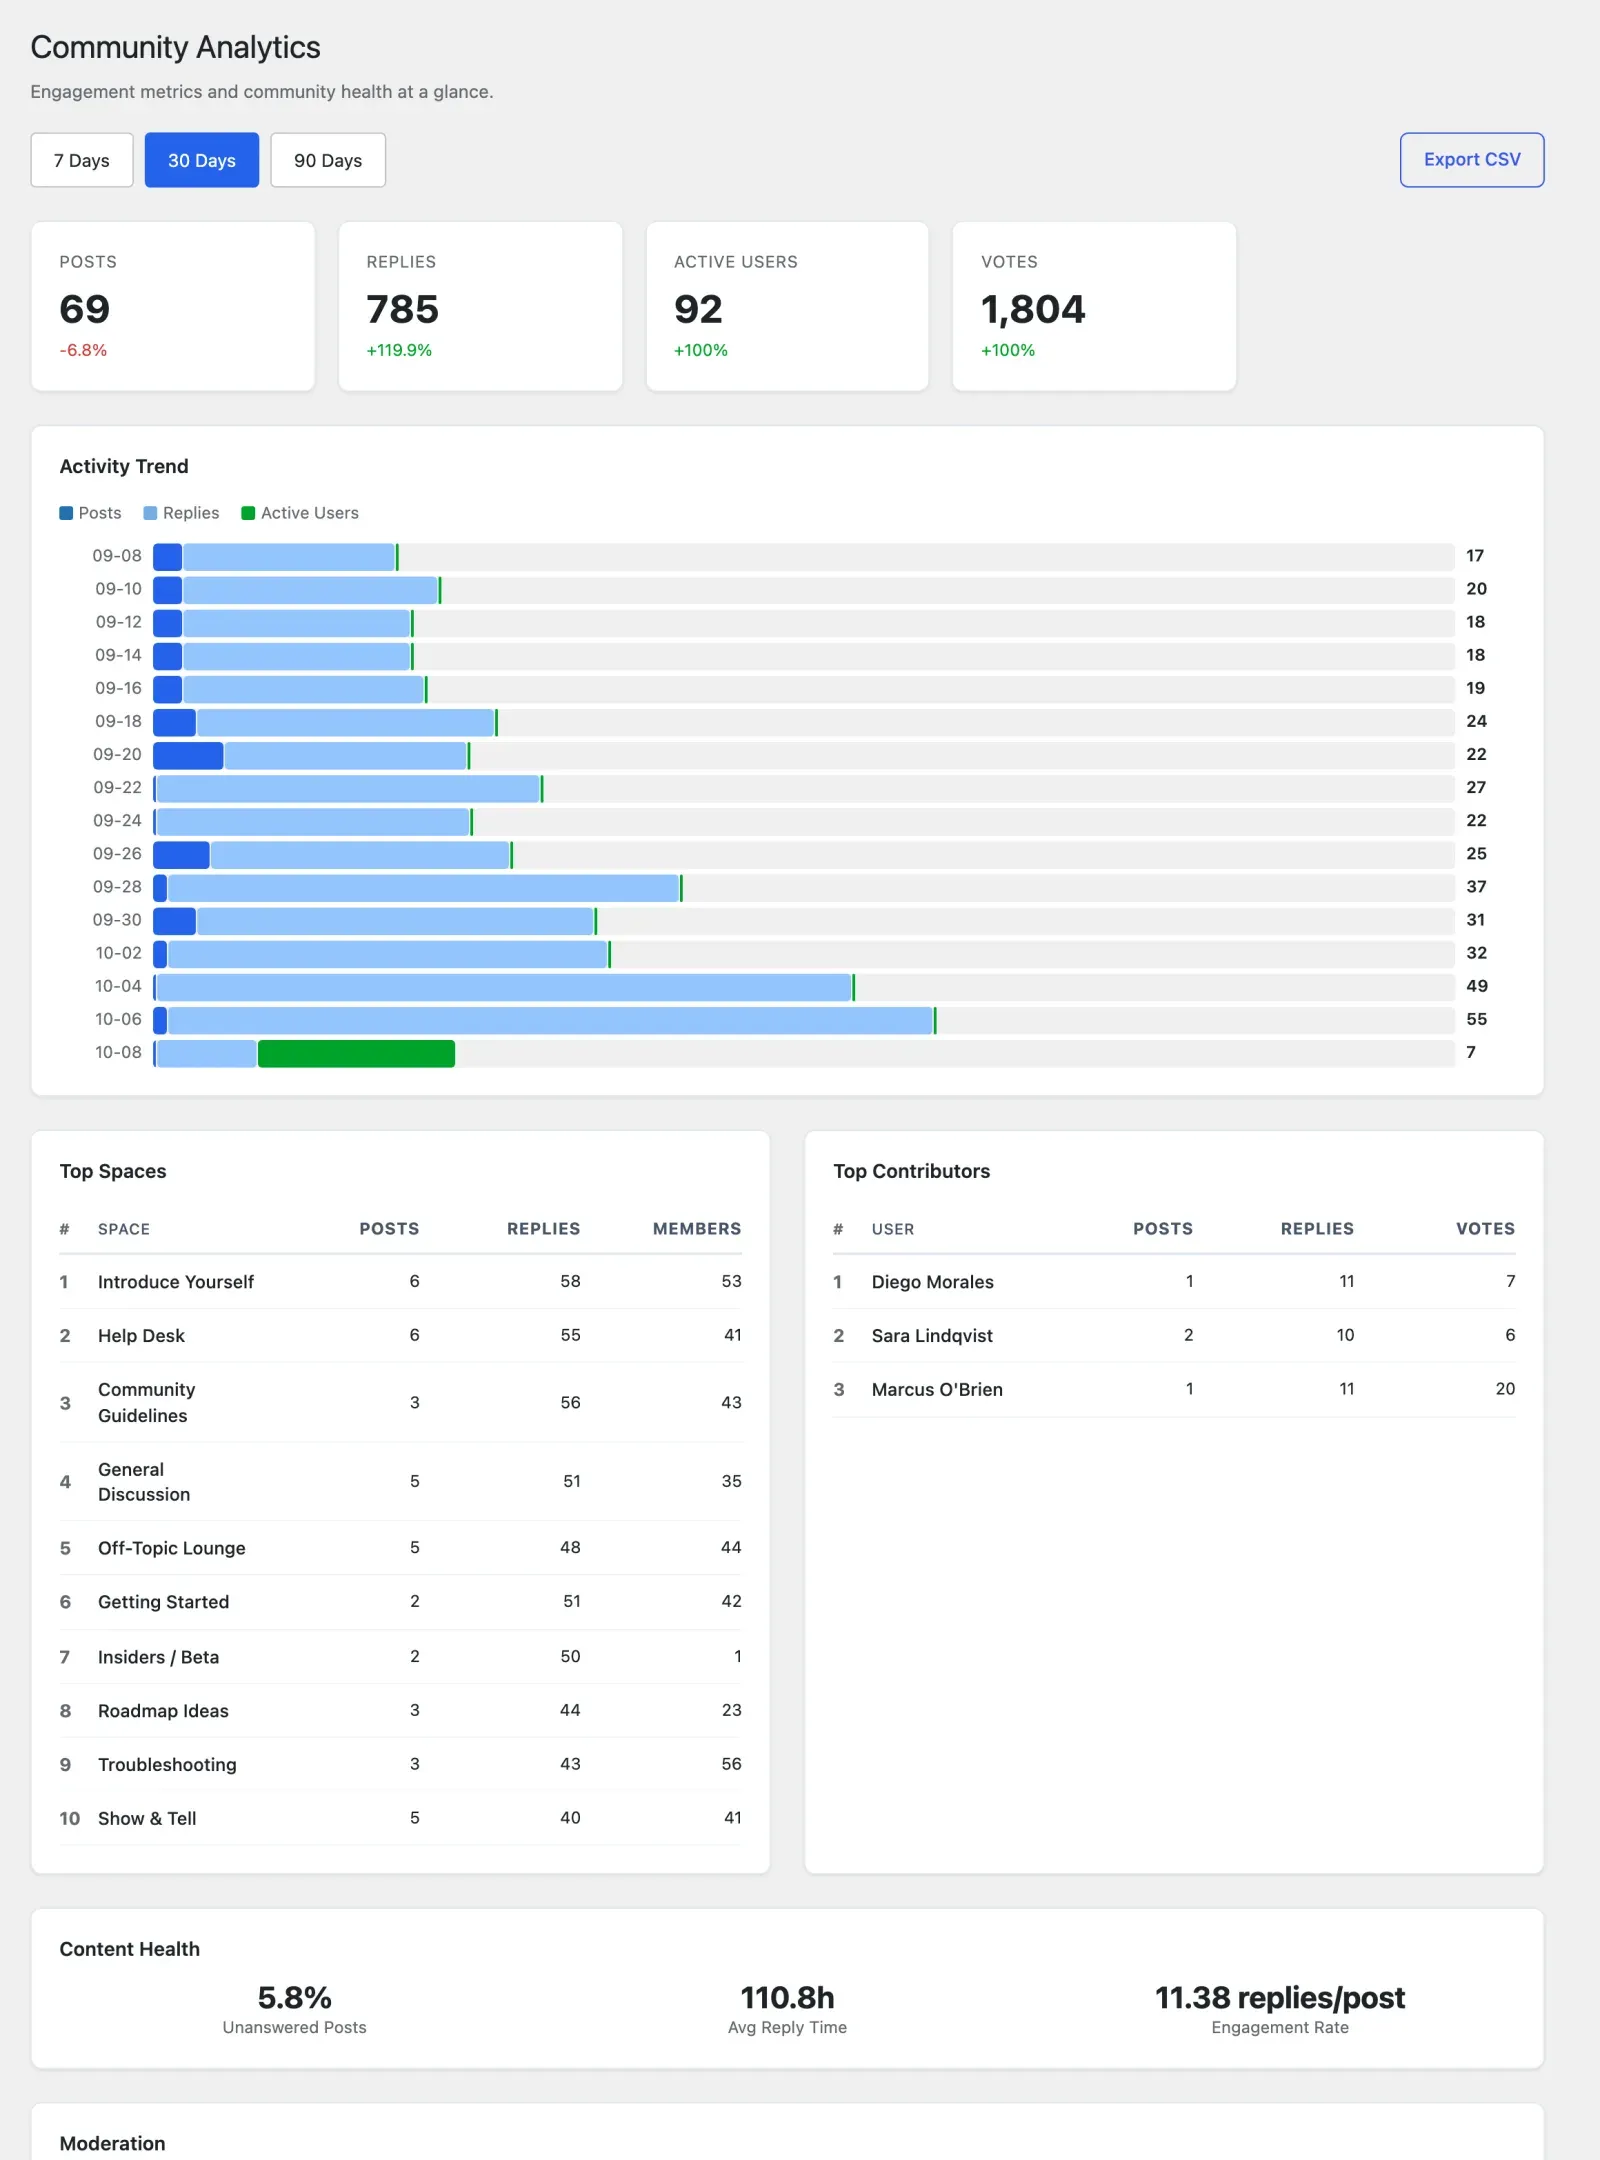Open the Active Users card showing 92
Viewport: 1600px width, 2160px height.
(787, 306)
